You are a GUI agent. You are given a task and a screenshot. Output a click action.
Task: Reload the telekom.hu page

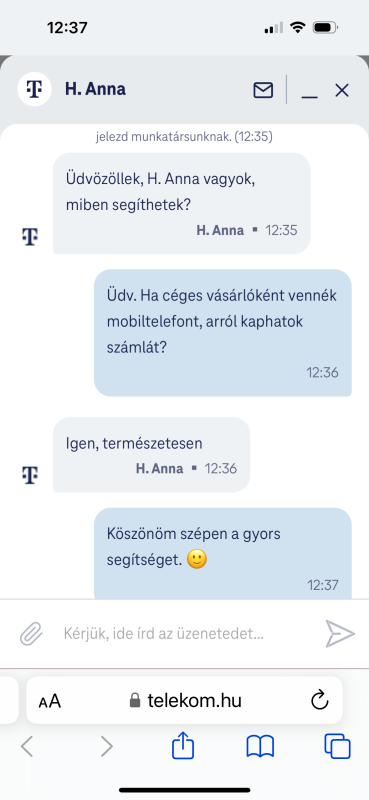pyautogui.click(x=319, y=700)
